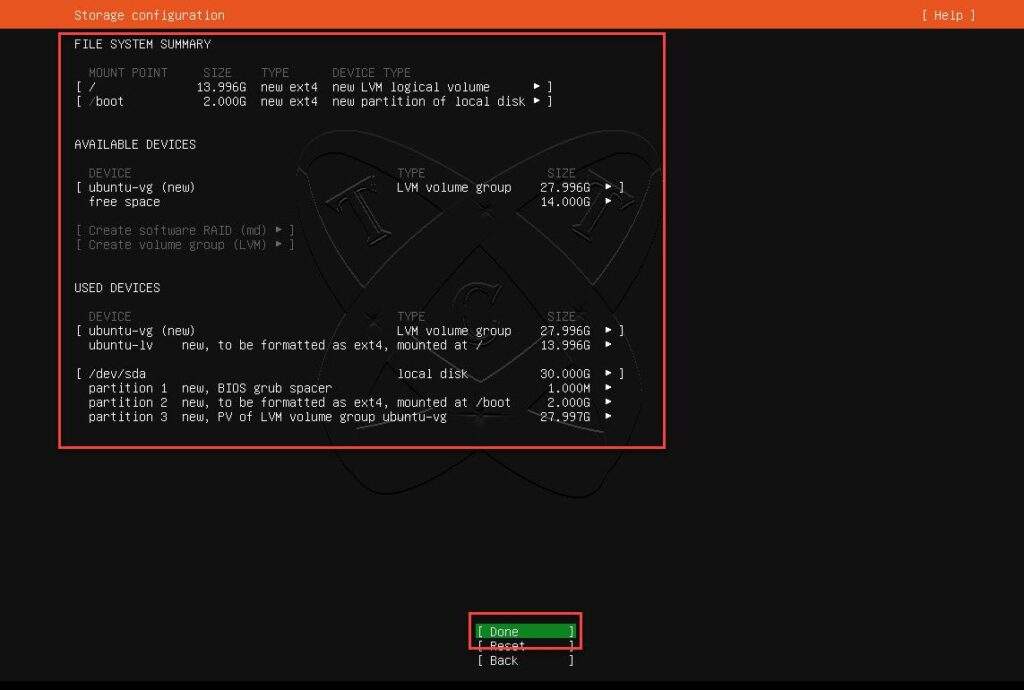Select the /boot mount point entry
The width and height of the screenshot is (1024, 690).
[x=314, y=101]
